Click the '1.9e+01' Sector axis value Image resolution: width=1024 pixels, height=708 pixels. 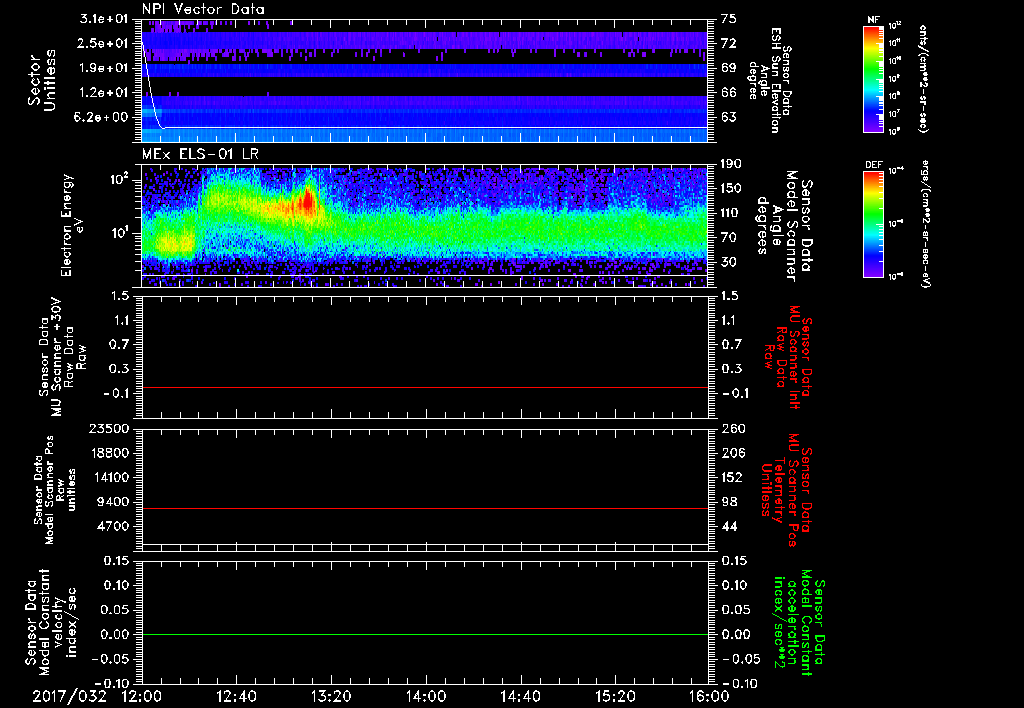[103, 68]
